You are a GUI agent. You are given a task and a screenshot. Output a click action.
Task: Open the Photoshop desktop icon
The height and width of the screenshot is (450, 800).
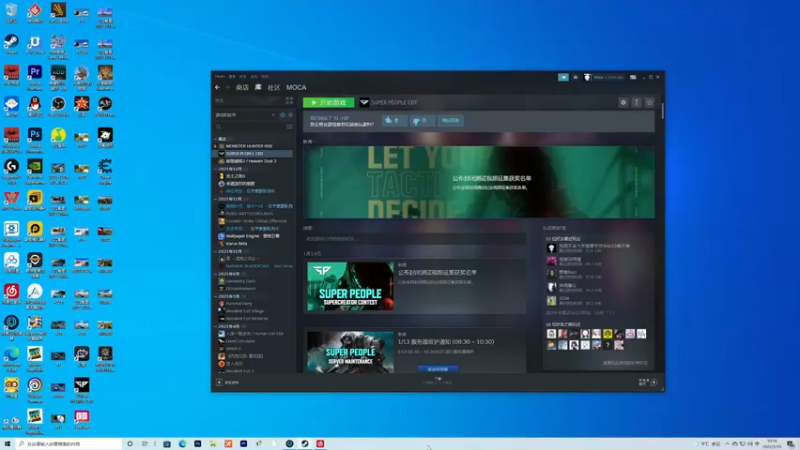tap(35, 135)
